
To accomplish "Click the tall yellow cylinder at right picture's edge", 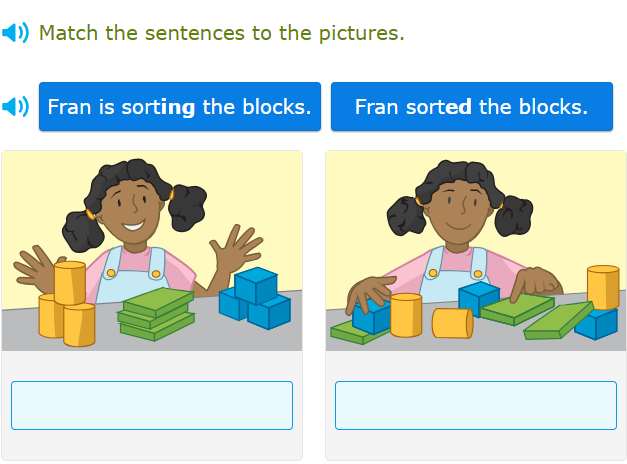I will tap(602, 287).
